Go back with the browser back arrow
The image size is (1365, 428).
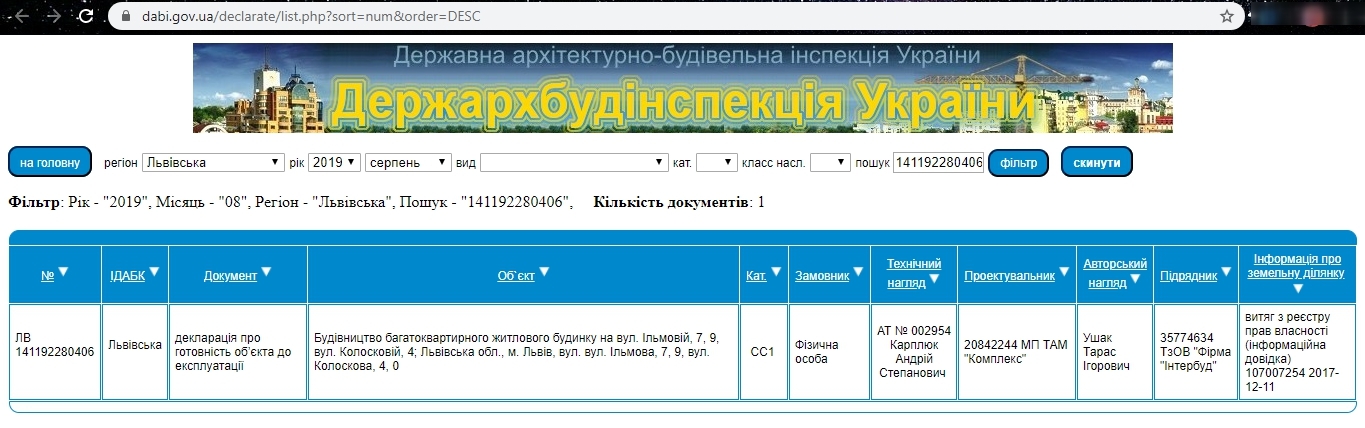click(22, 16)
